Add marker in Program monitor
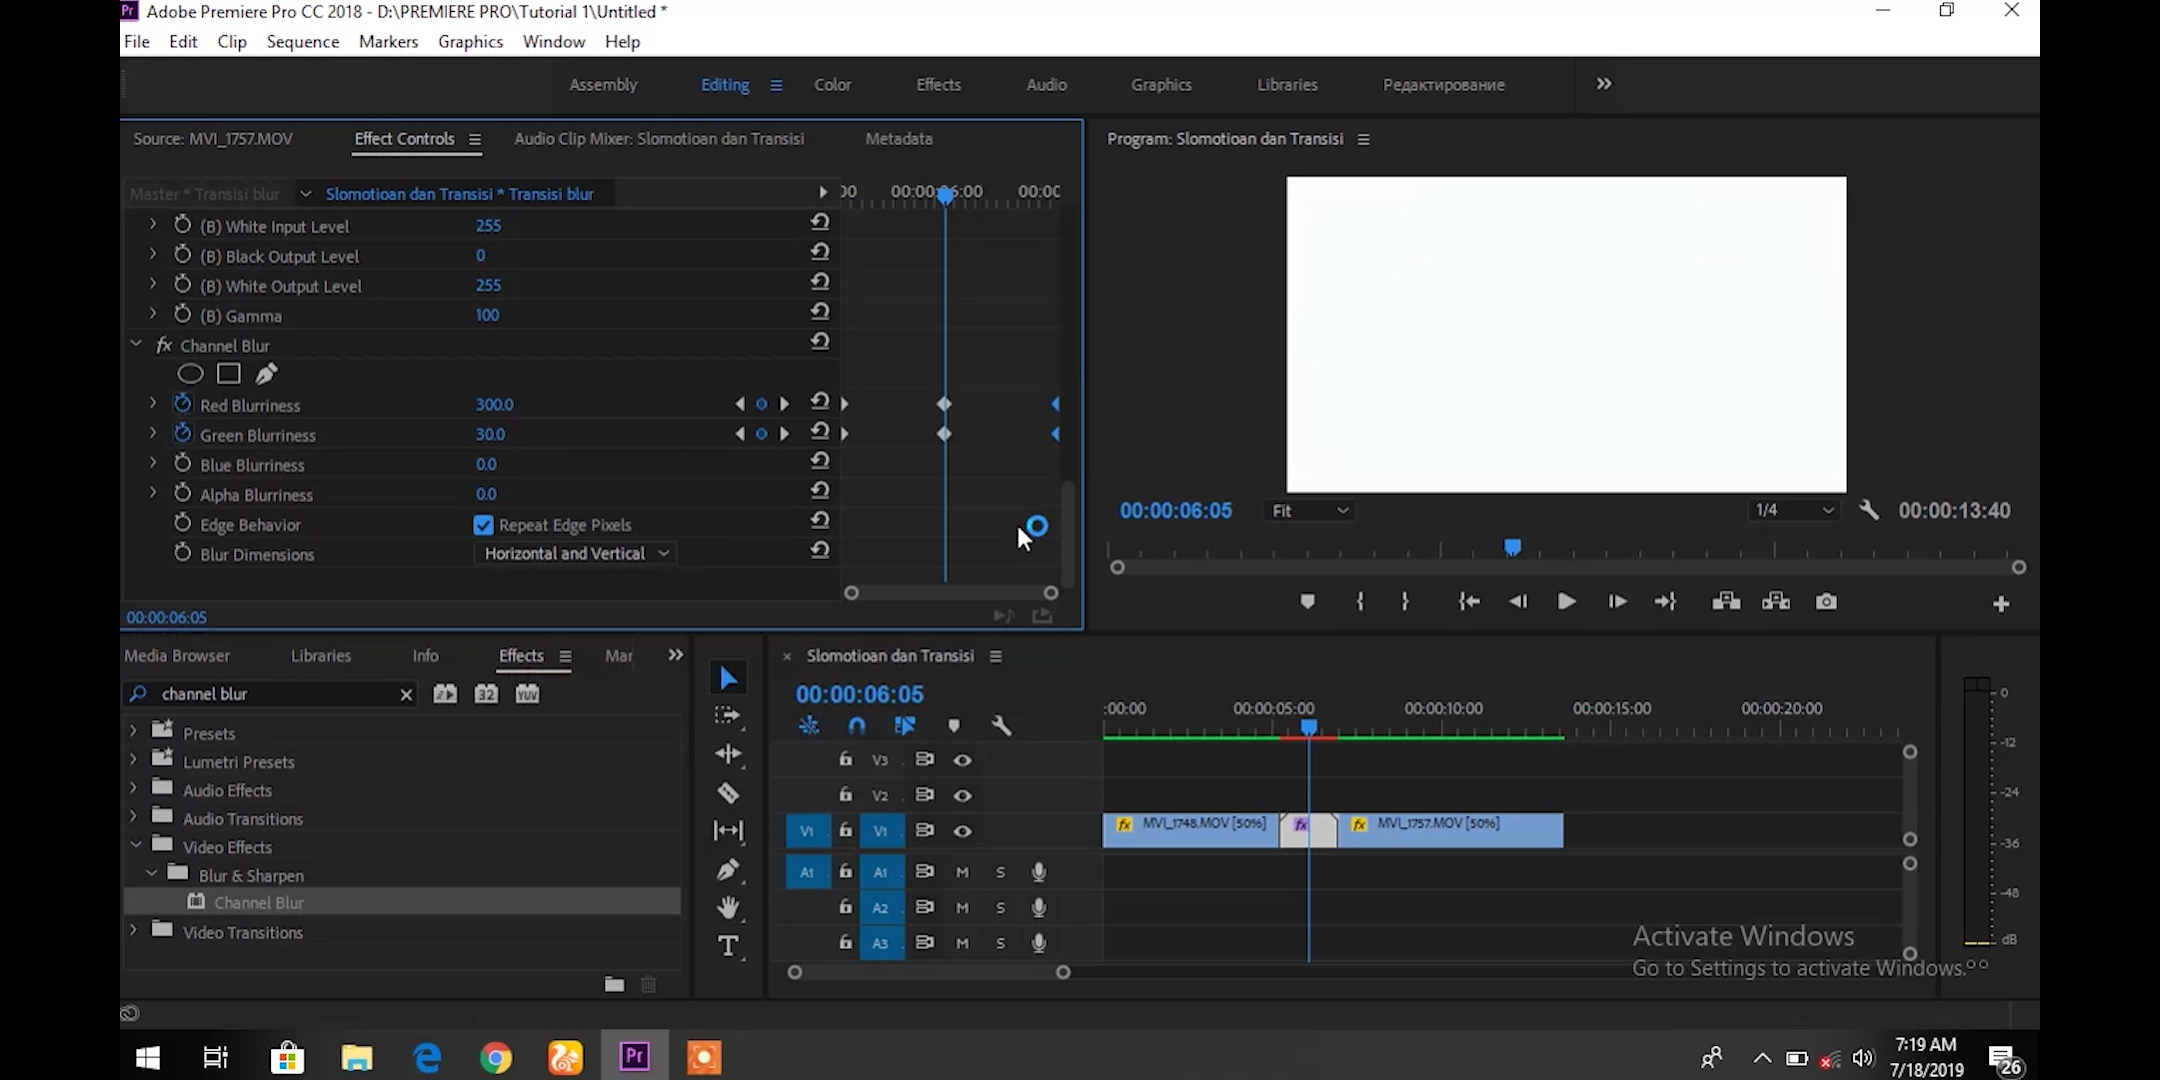 coord(1307,602)
